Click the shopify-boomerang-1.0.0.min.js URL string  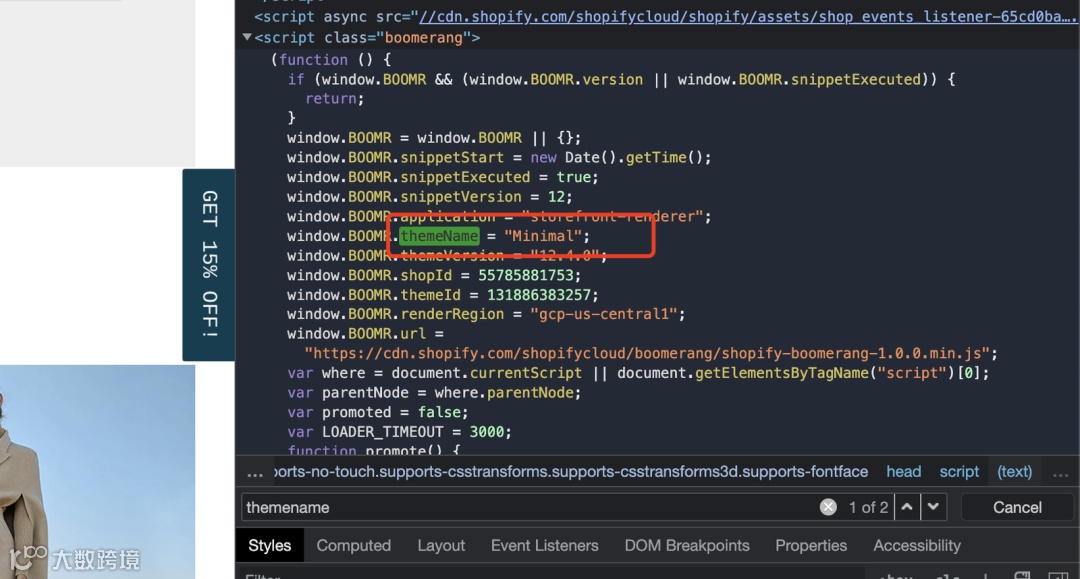pyautogui.click(x=647, y=353)
